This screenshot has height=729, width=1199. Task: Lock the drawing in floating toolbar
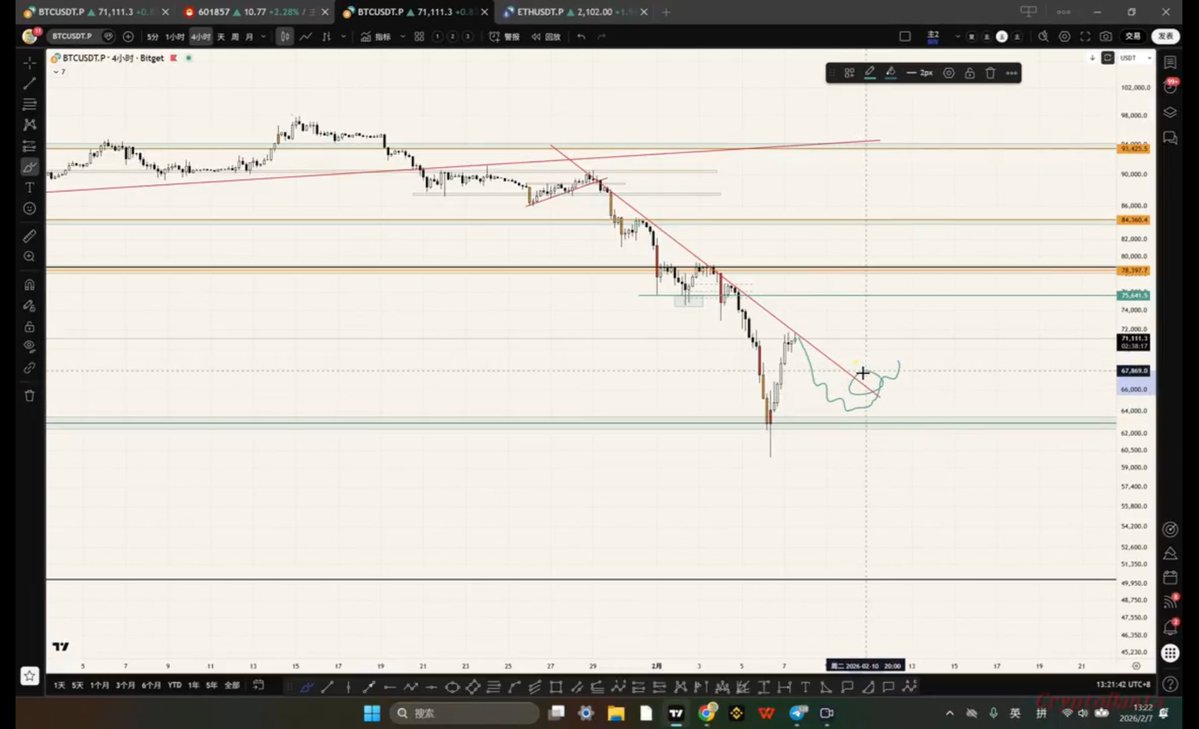coord(970,73)
